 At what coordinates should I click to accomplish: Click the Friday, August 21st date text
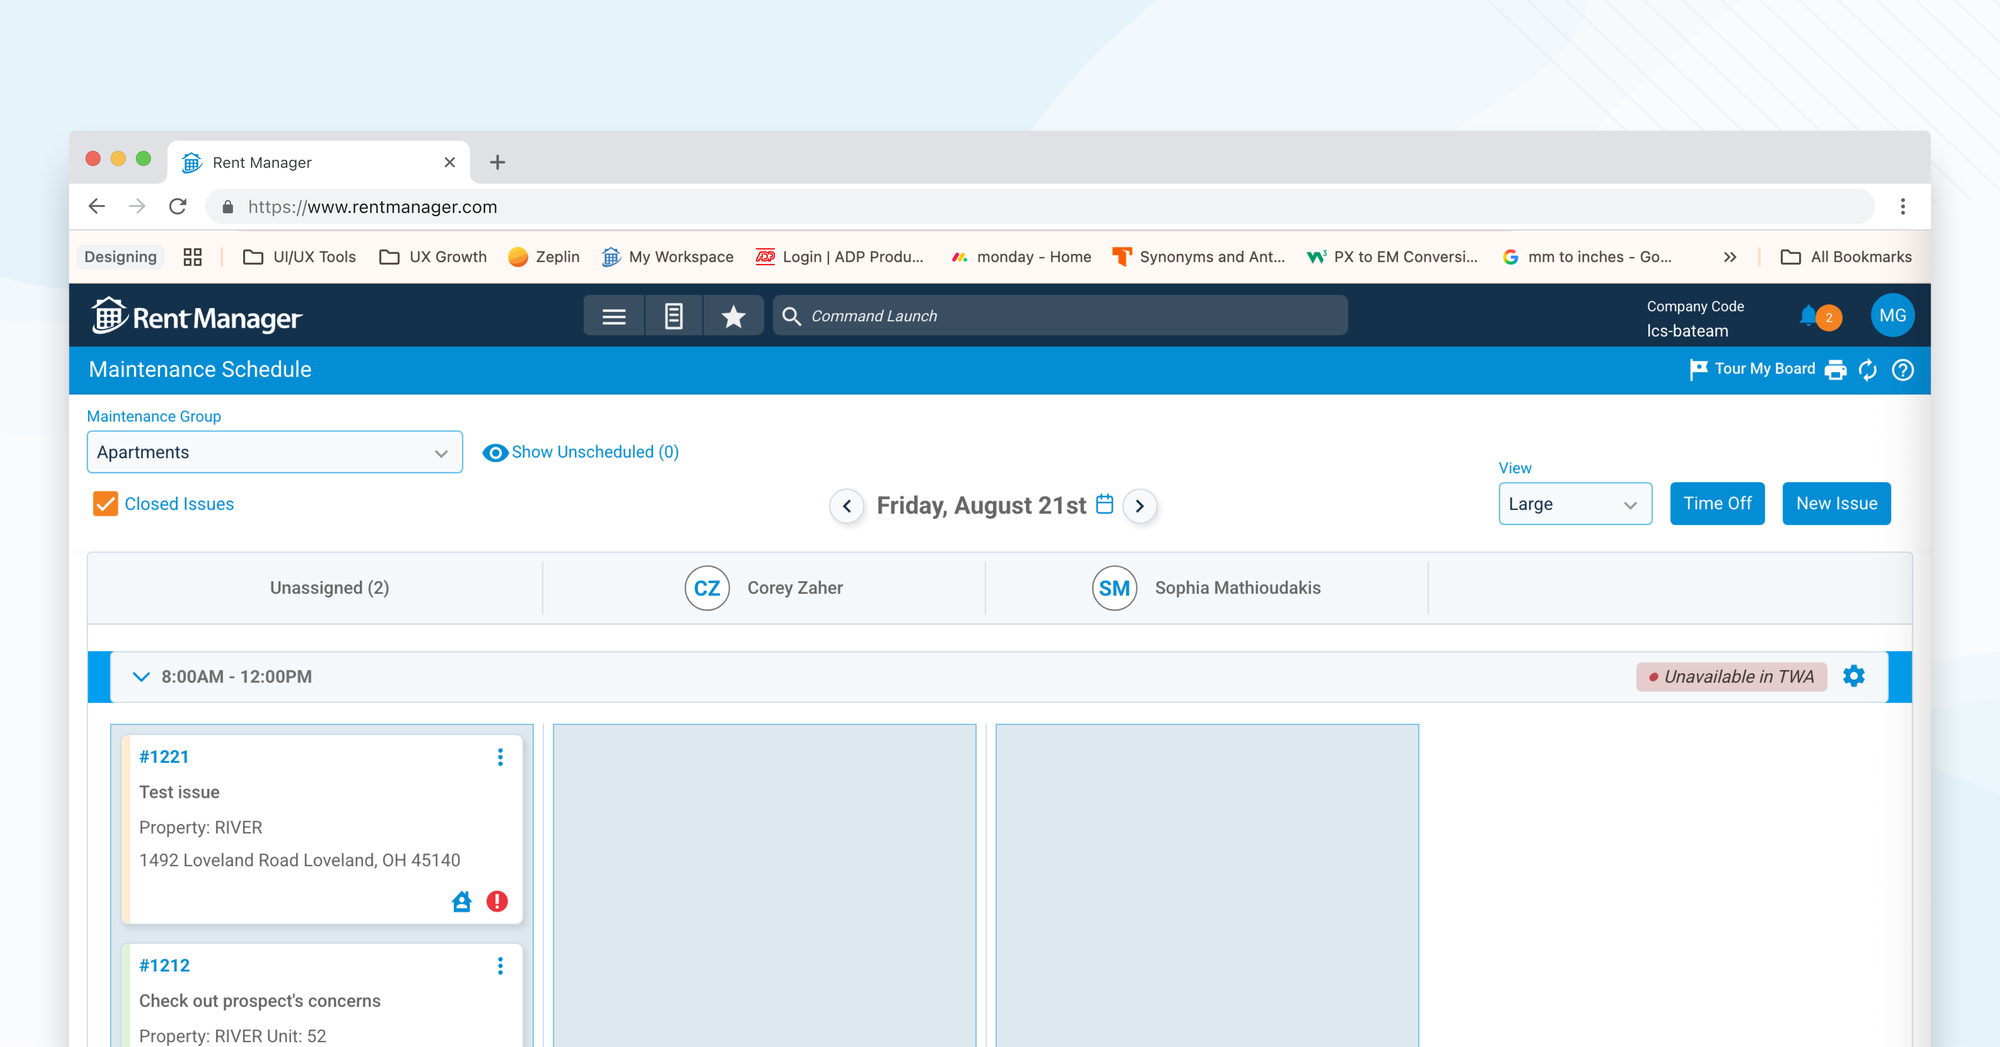click(x=981, y=506)
